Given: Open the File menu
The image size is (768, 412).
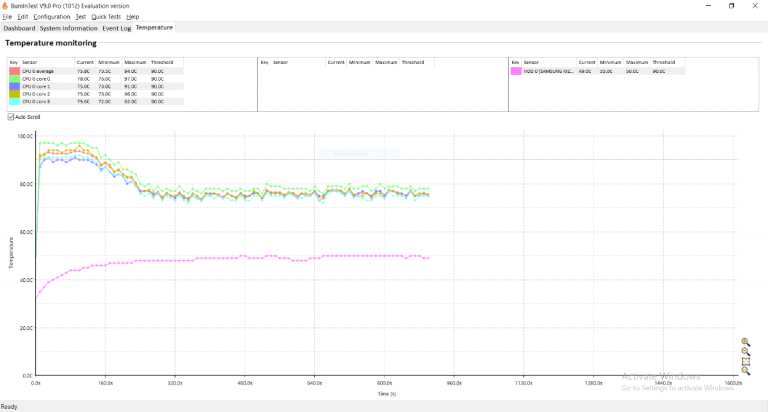Looking at the screenshot, I should (7, 17).
